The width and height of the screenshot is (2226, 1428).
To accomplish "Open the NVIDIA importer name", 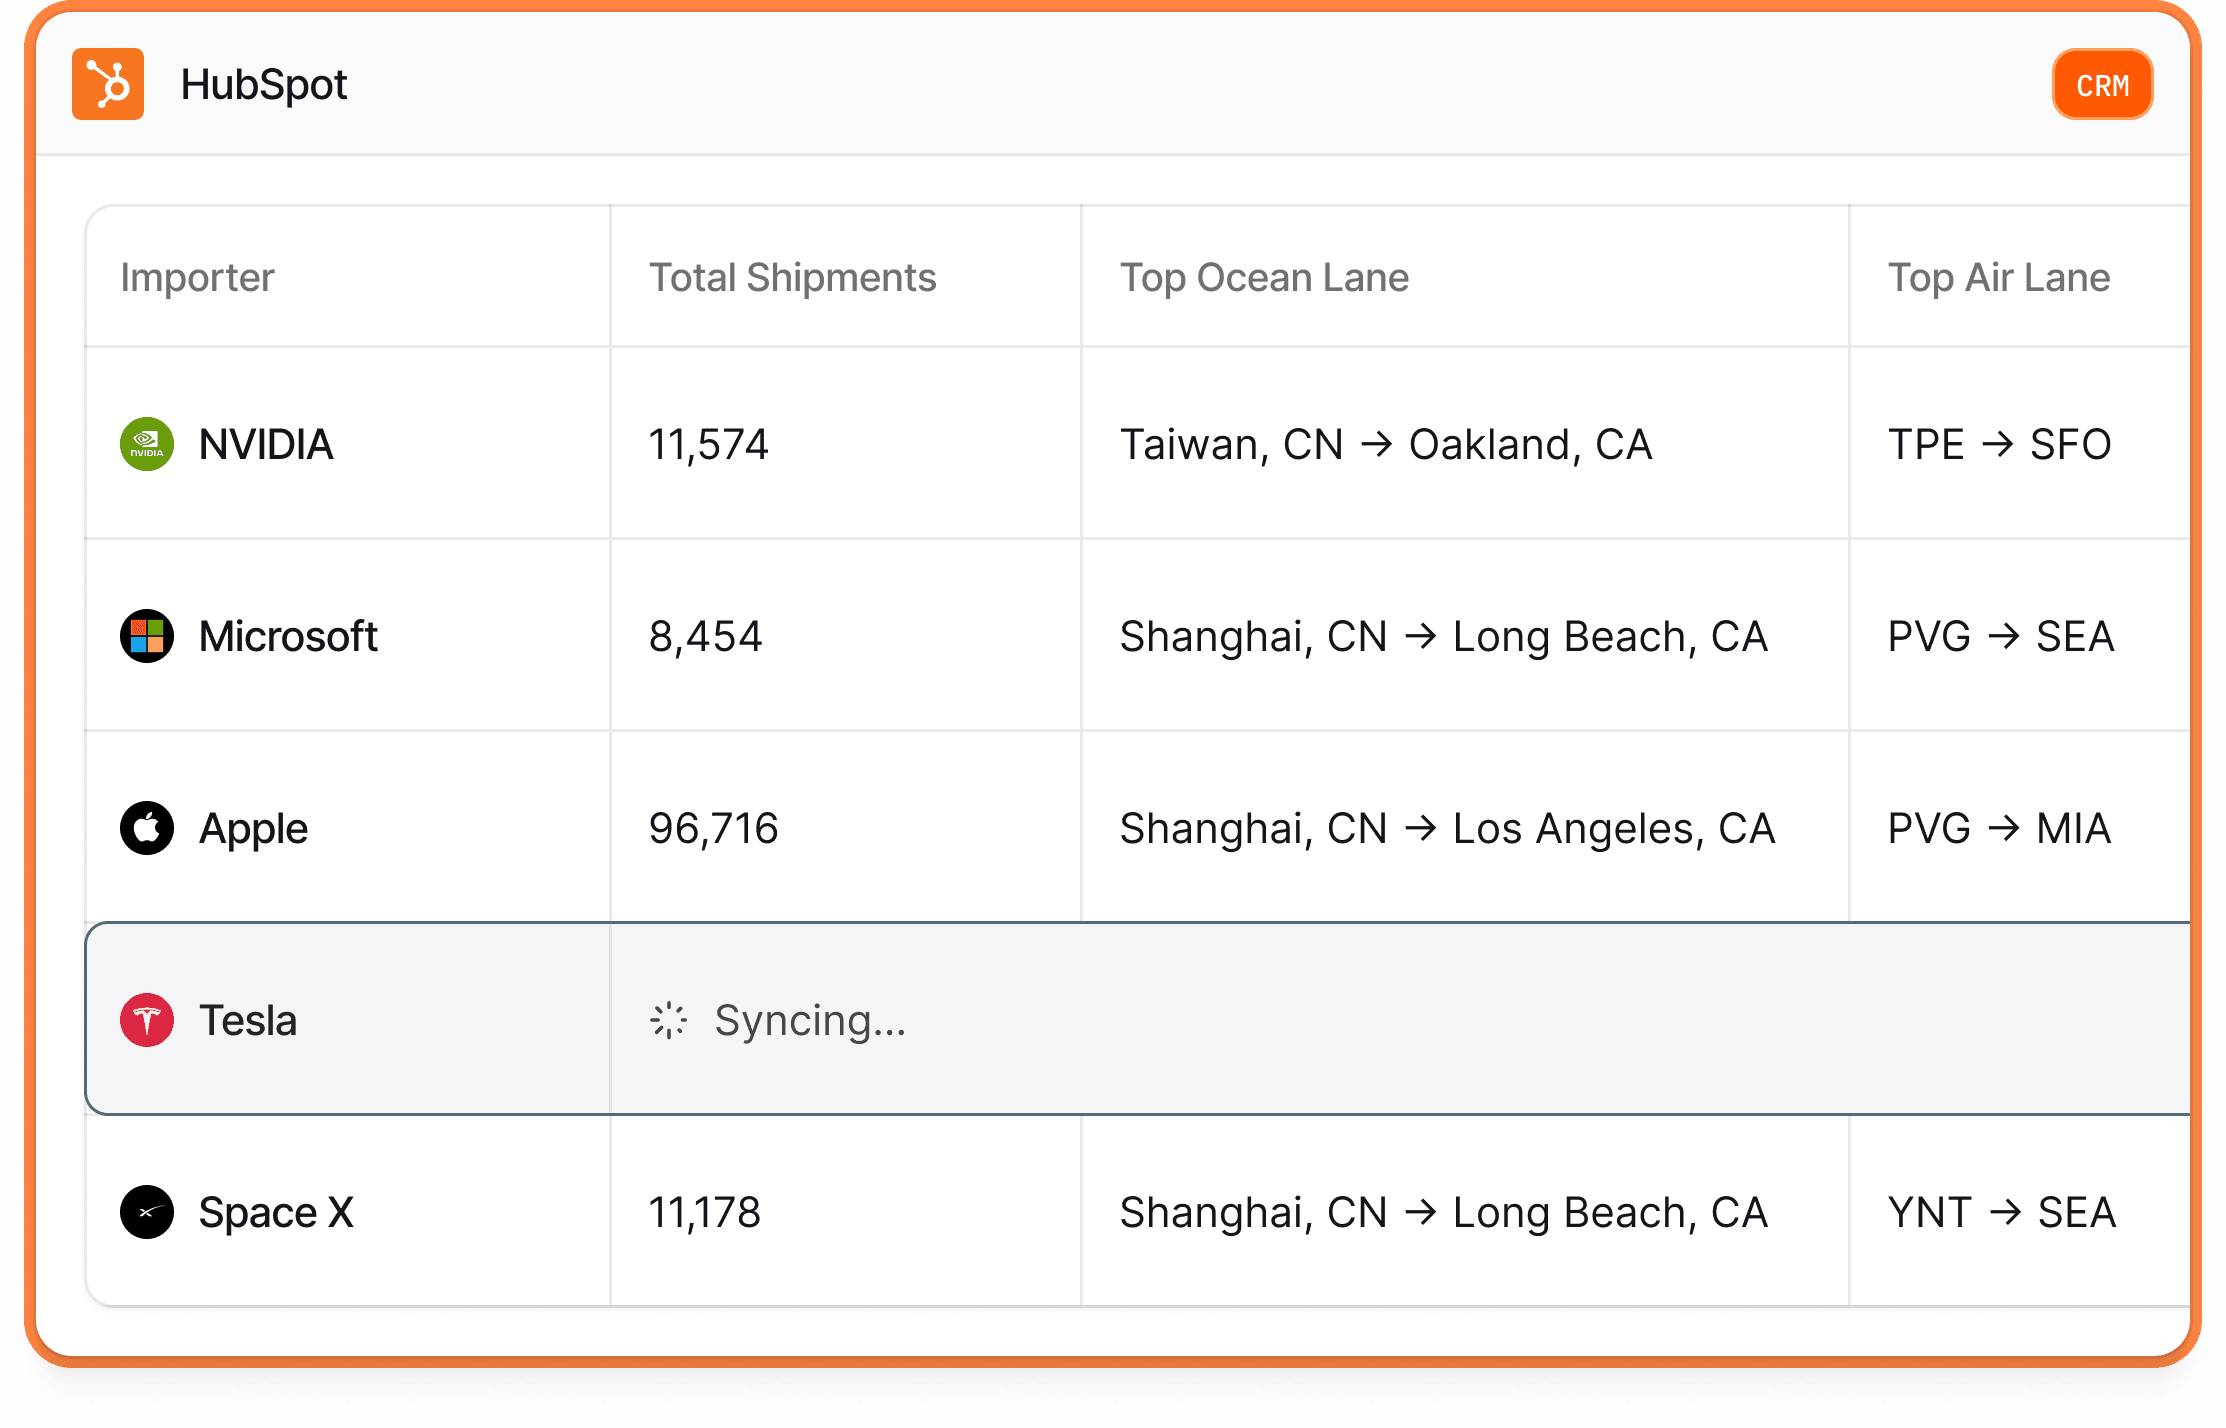I will [x=265, y=444].
